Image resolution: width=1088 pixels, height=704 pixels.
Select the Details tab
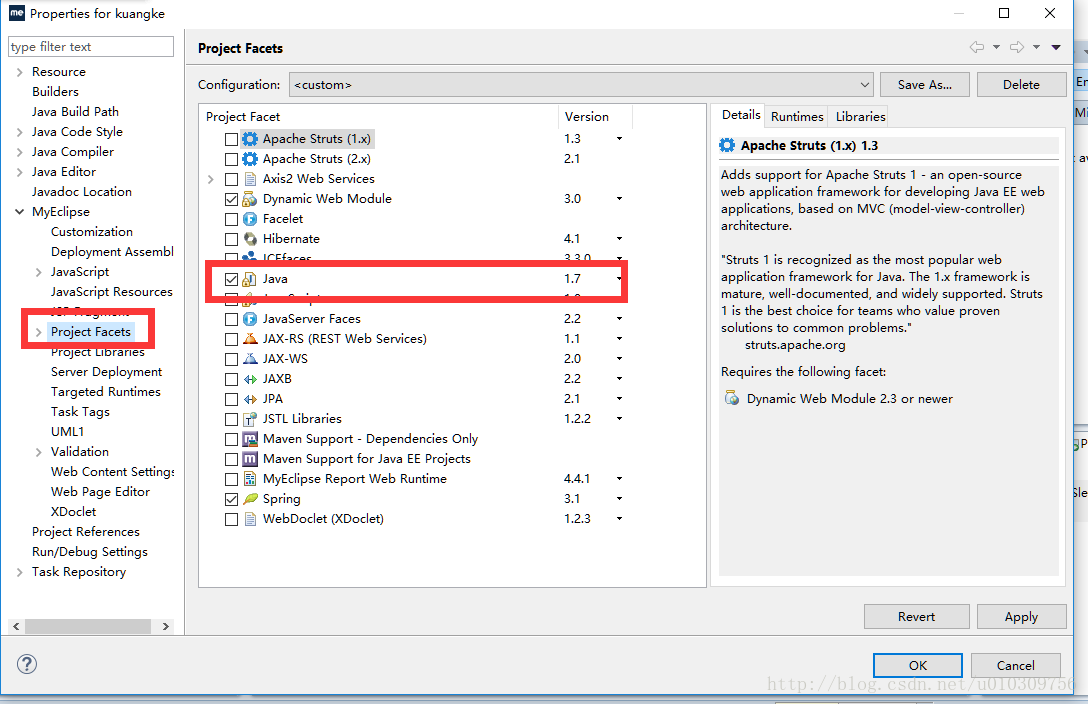pyautogui.click(x=741, y=115)
